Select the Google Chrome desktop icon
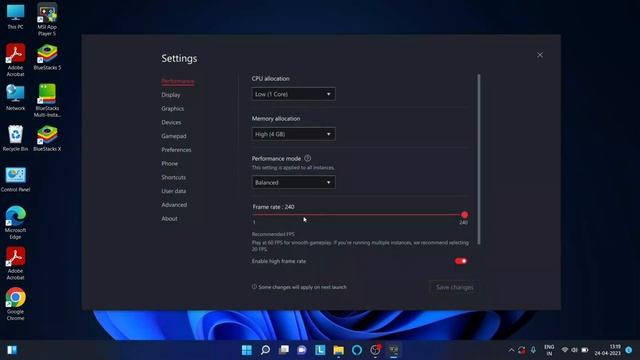This screenshot has height=360, width=640. [x=16, y=304]
